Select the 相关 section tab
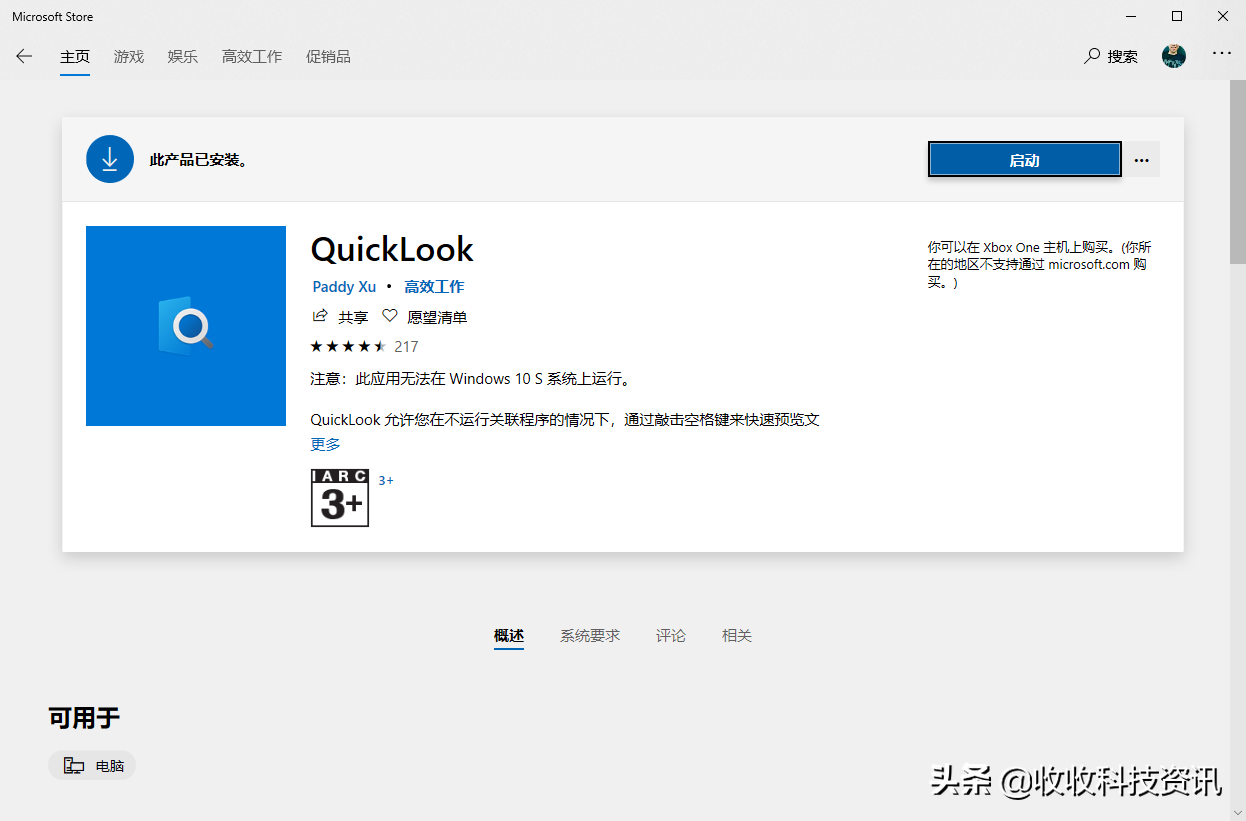The image size is (1246, 821). (x=737, y=635)
